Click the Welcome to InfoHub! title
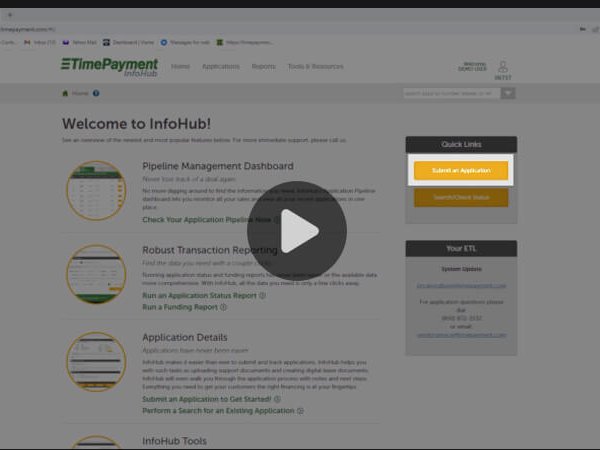This screenshot has width=600, height=450. point(137,124)
